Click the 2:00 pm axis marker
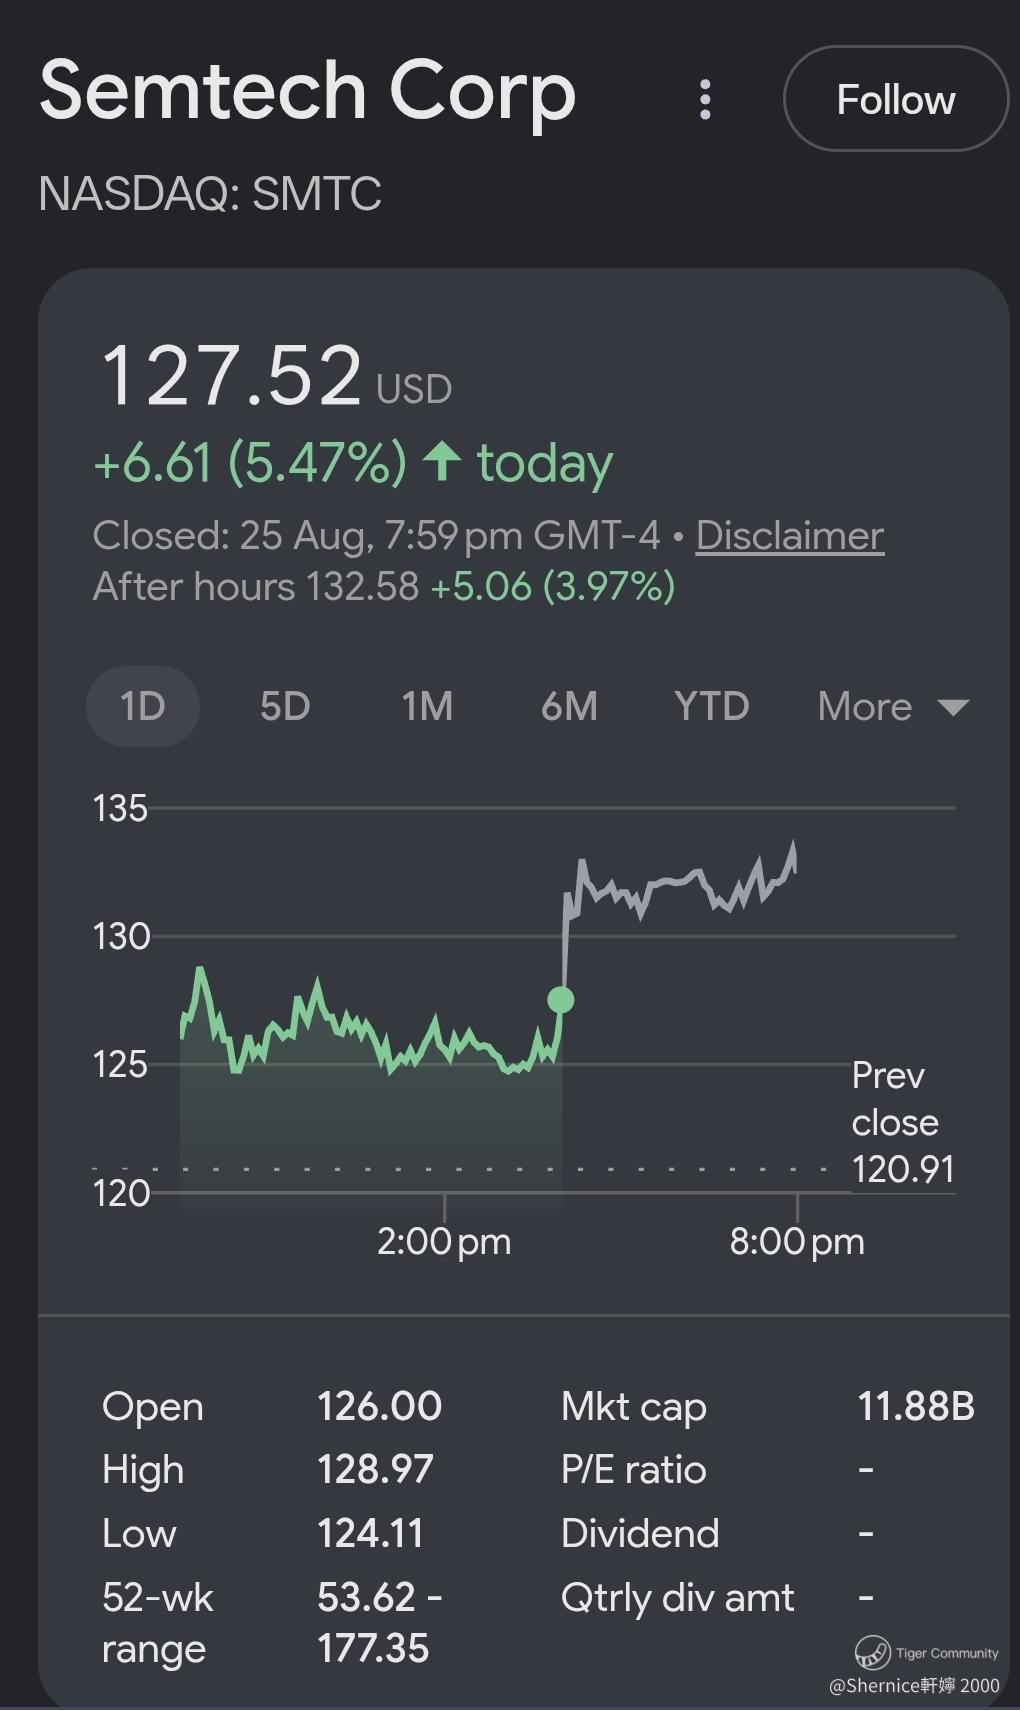This screenshot has height=1710, width=1020. point(444,1241)
